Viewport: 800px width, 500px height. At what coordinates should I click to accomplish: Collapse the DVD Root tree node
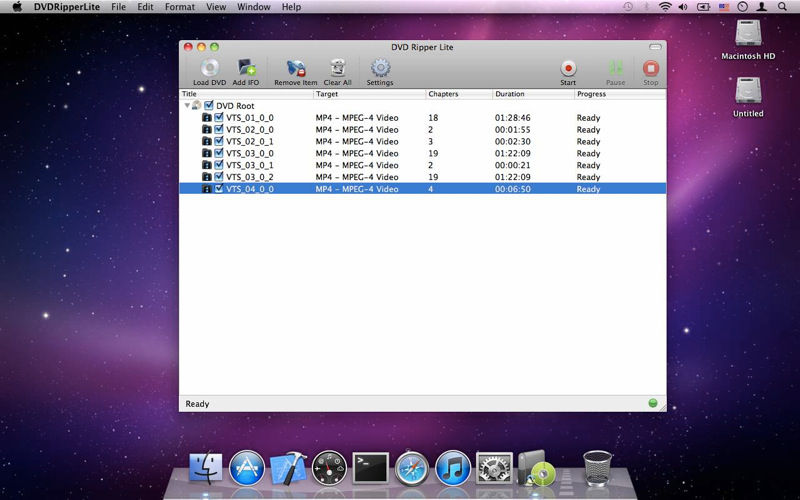pyautogui.click(x=187, y=106)
